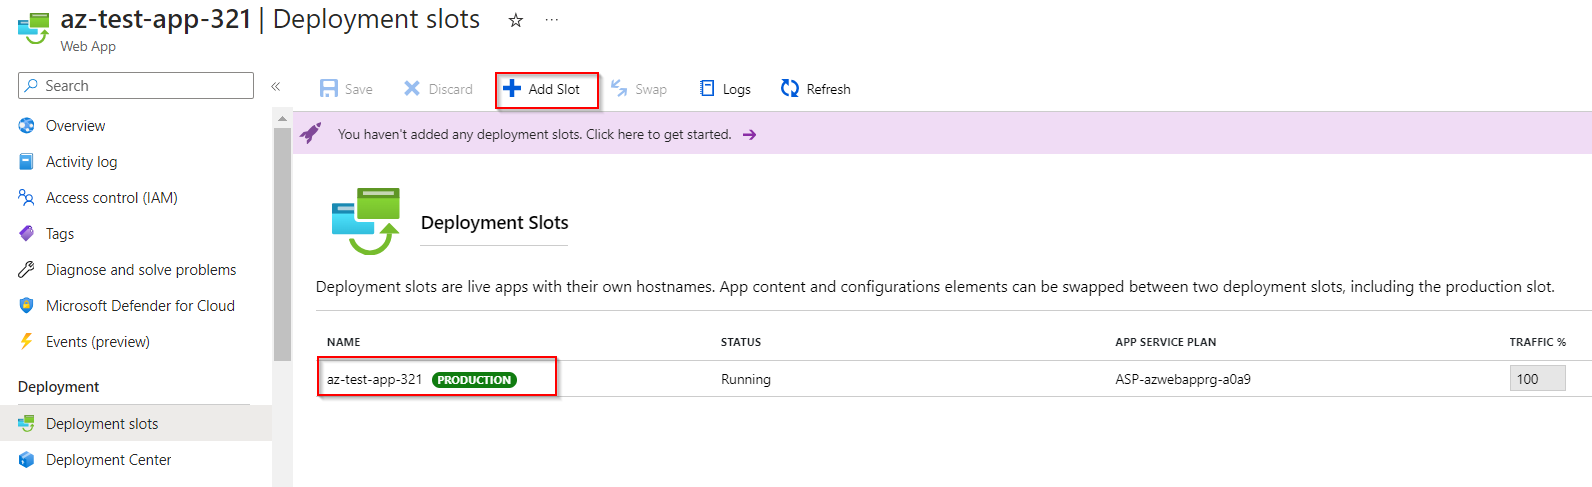The width and height of the screenshot is (1592, 487).
Task: Click the arrow at end of banner
Action: pos(750,135)
